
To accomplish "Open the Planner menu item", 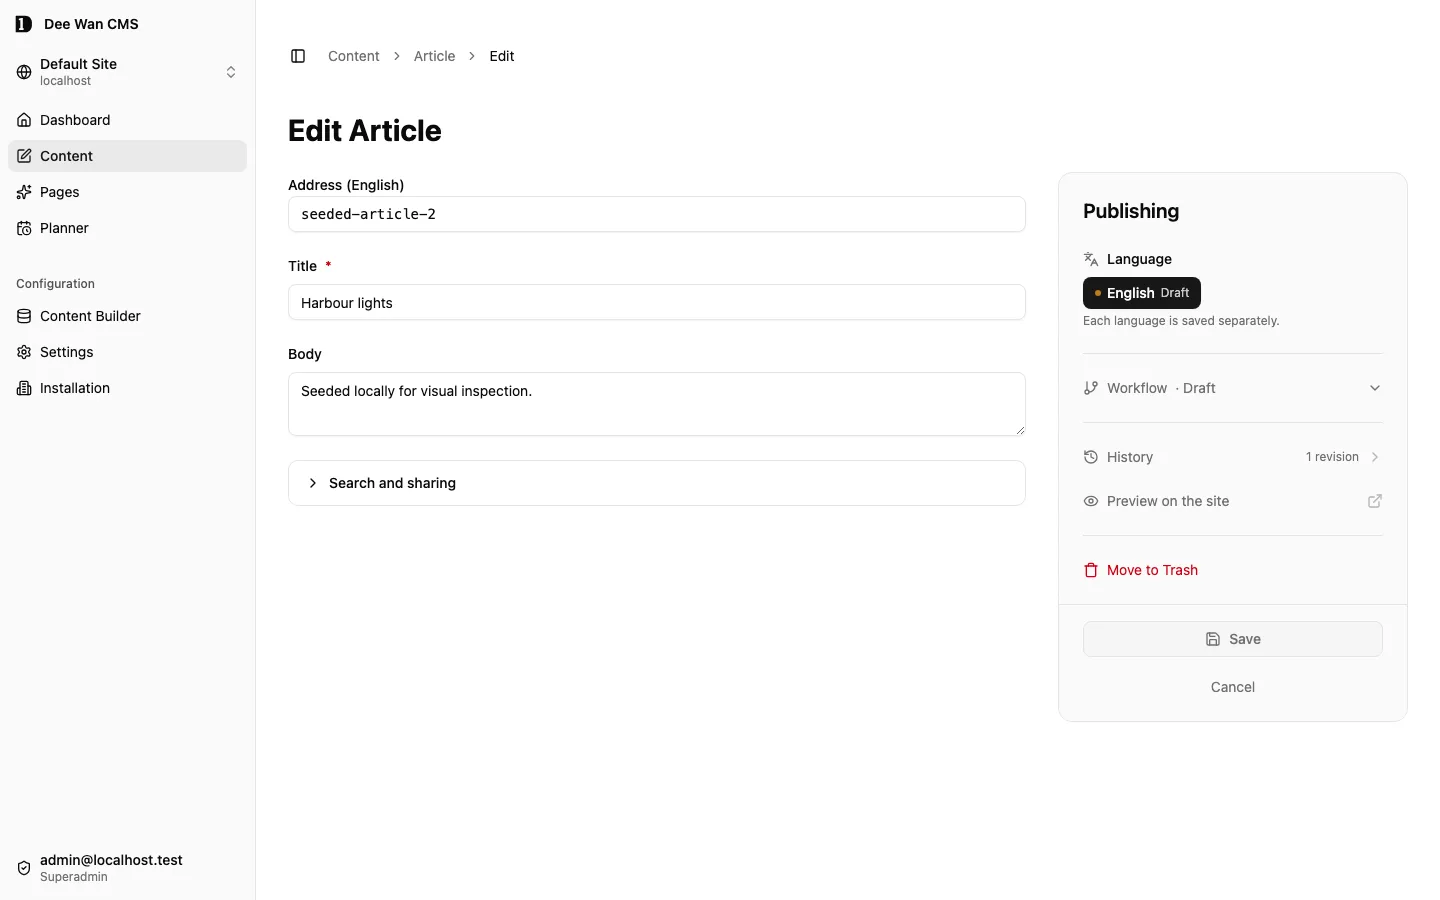I will 127,228.
